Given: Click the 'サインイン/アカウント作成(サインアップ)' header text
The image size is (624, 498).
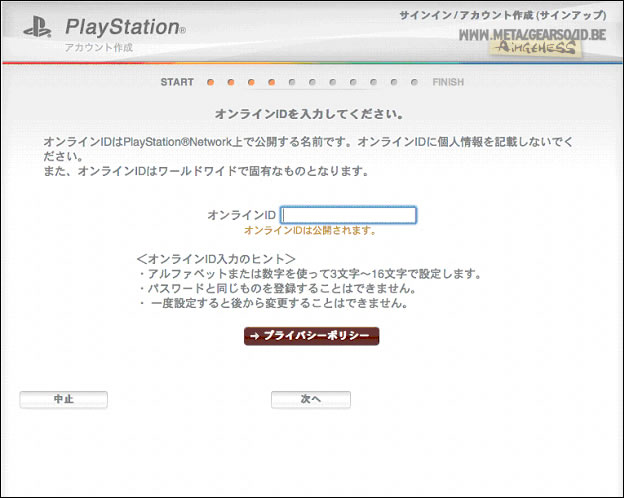Looking at the screenshot, I should point(503,16).
